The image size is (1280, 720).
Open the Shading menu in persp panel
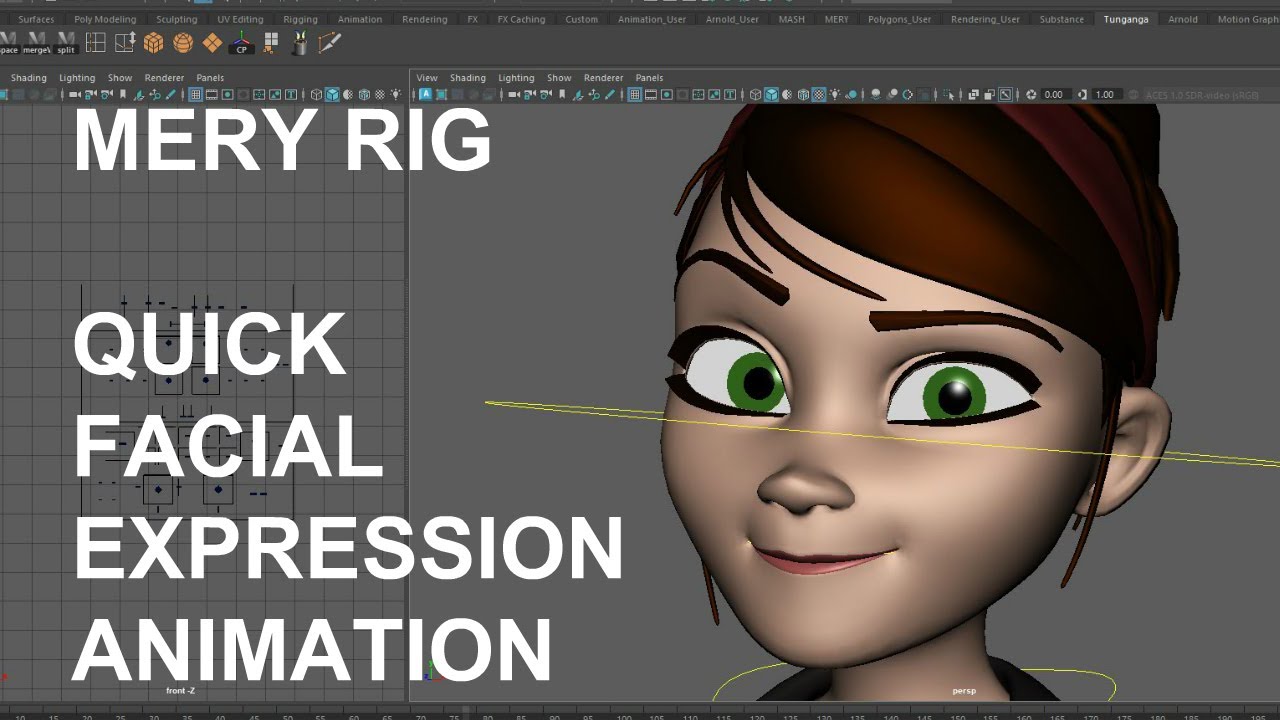pos(467,78)
